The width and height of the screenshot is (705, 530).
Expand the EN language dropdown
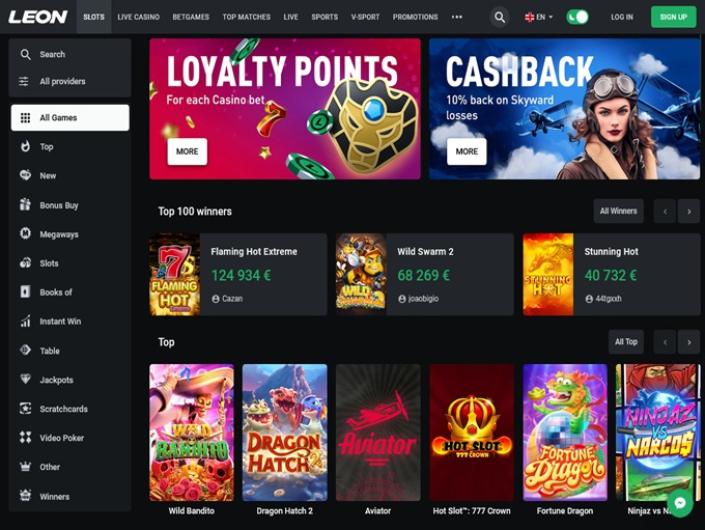coord(539,17)
